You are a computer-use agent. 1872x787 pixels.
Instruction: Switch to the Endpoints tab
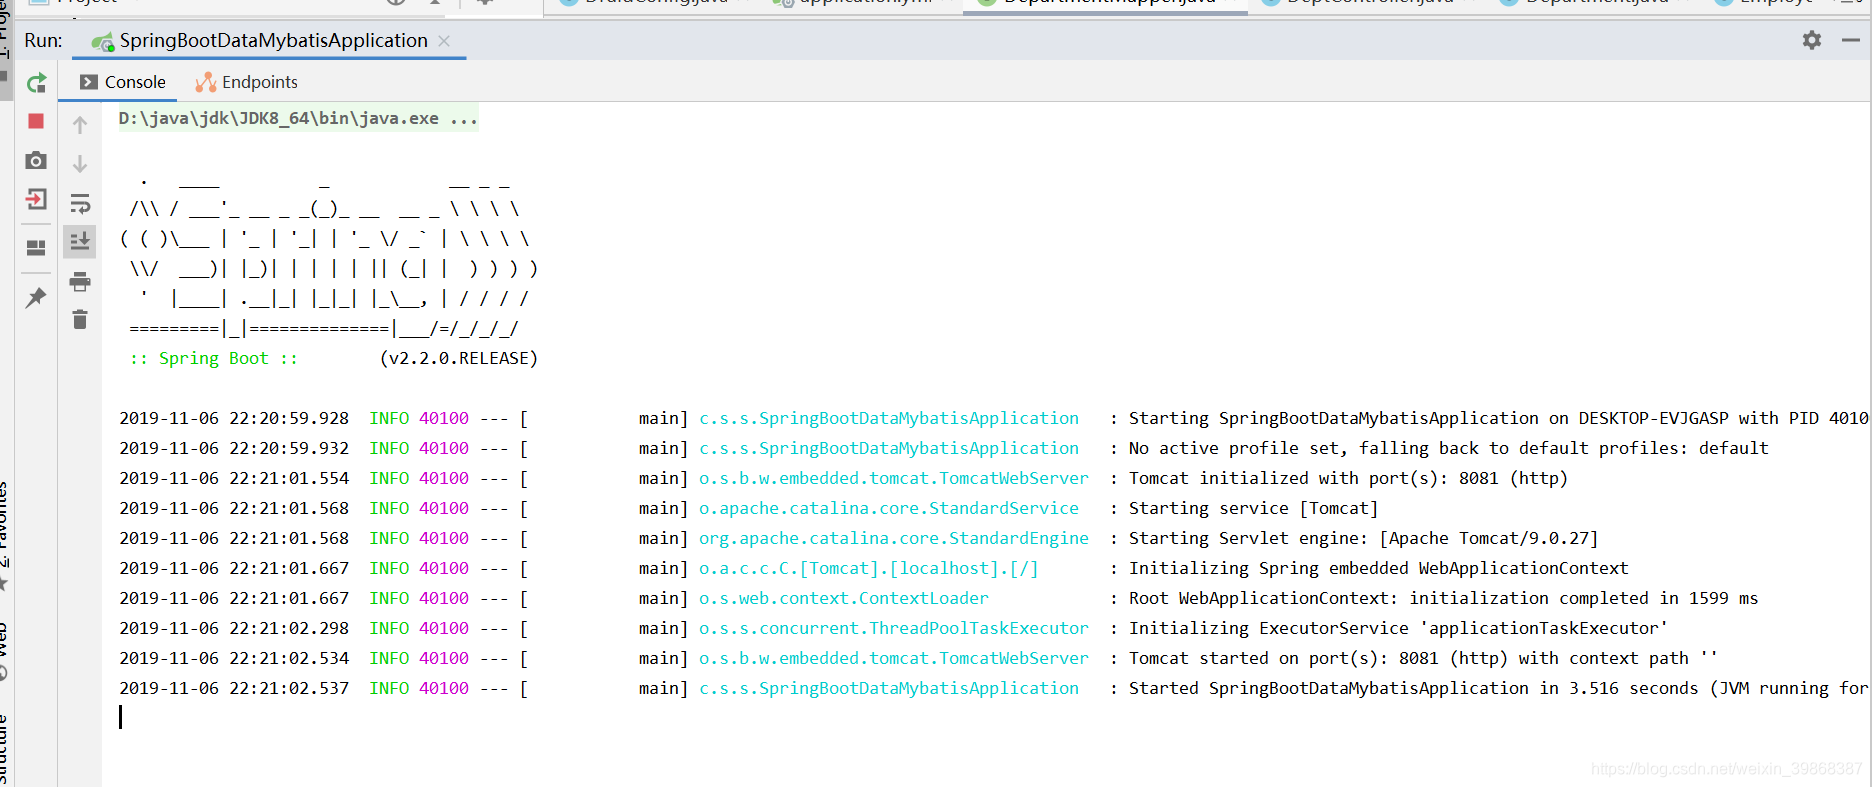[246, 82]
